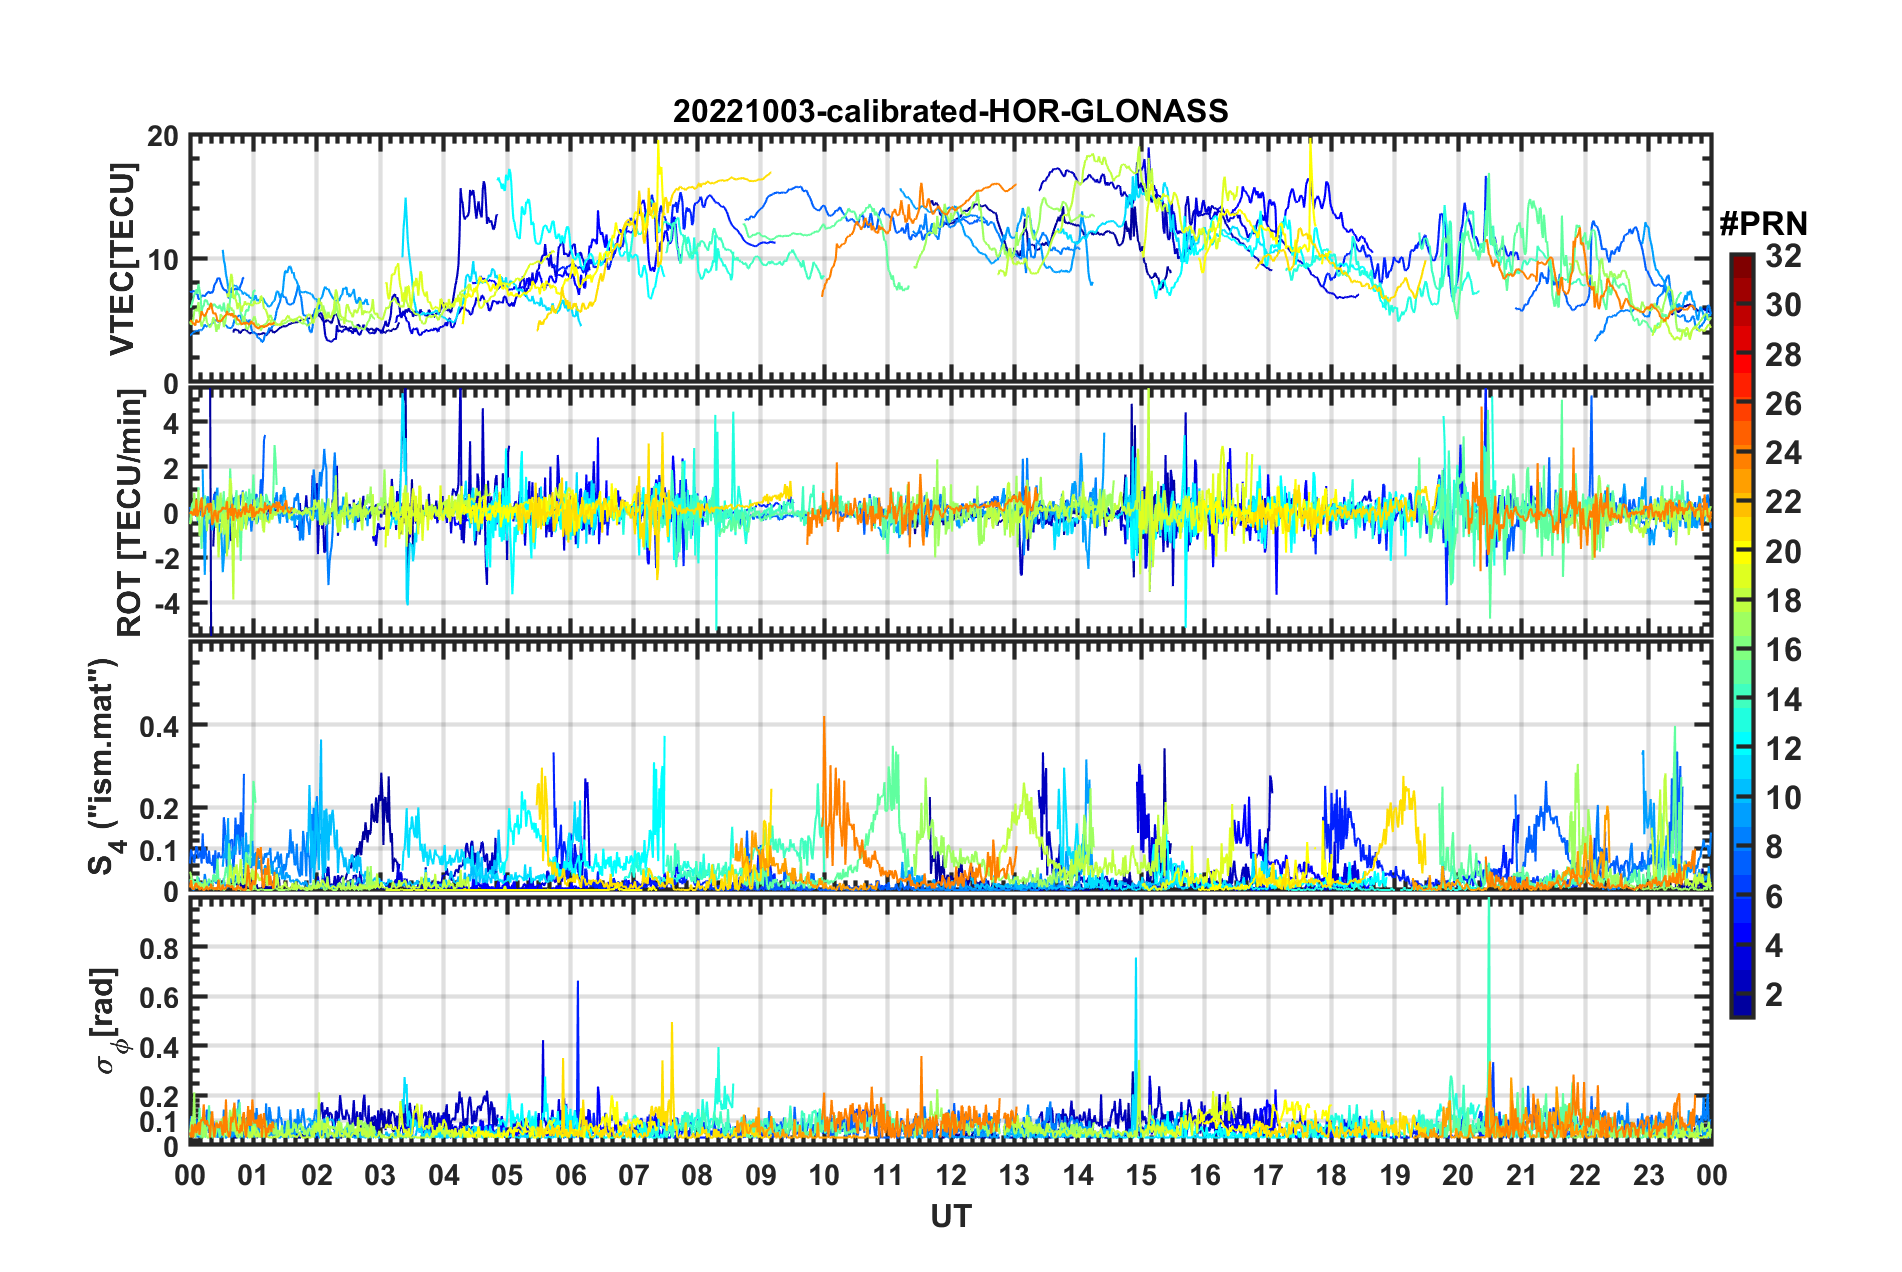
Task: Click S4 y-axis tick 0.1
Action: coord(160,850)
